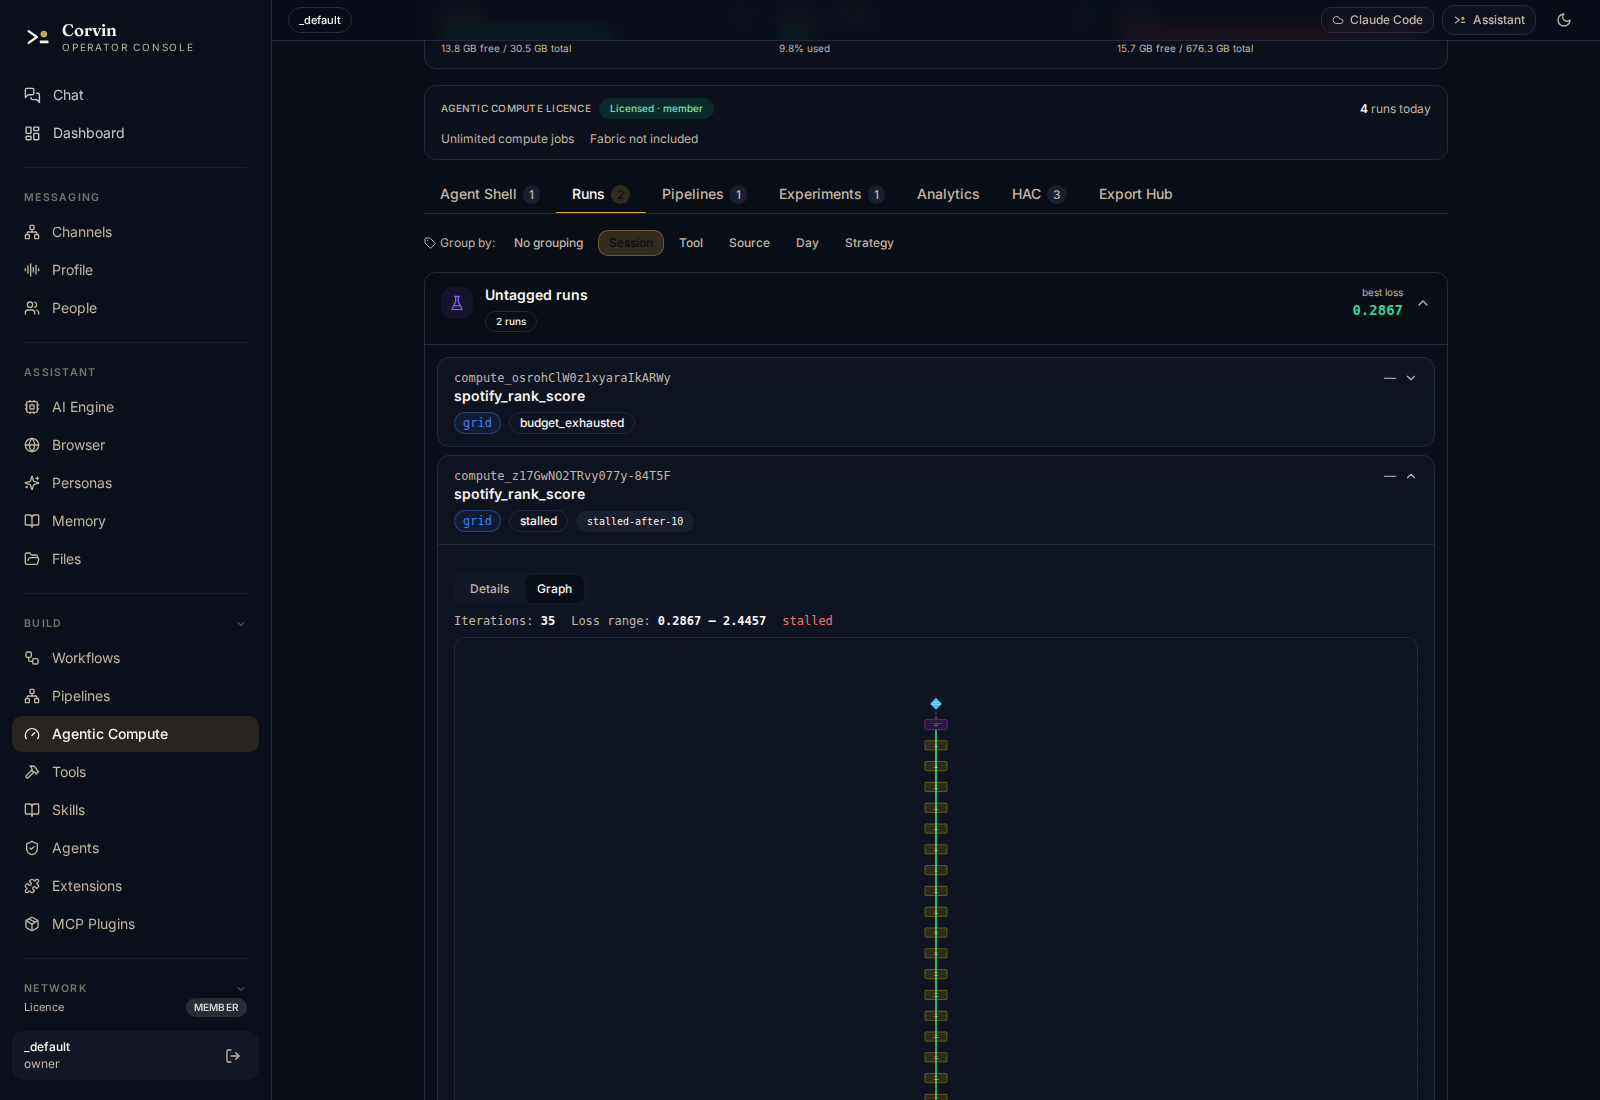Group runs by Source

tap(749, 243)
